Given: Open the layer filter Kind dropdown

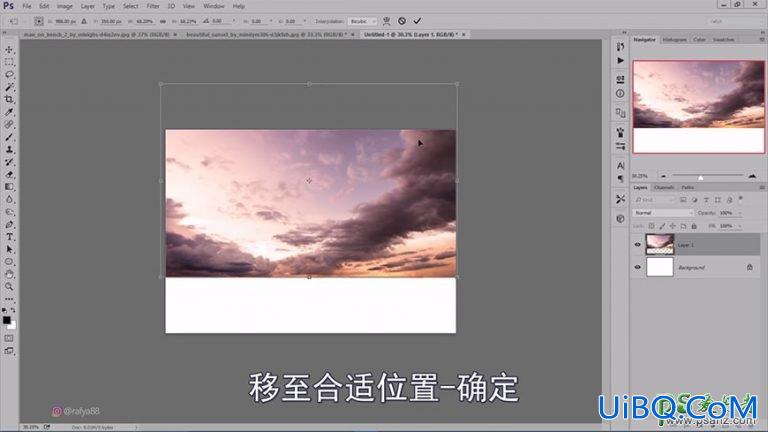Looking at the screenshot, I should pos(654,200).
